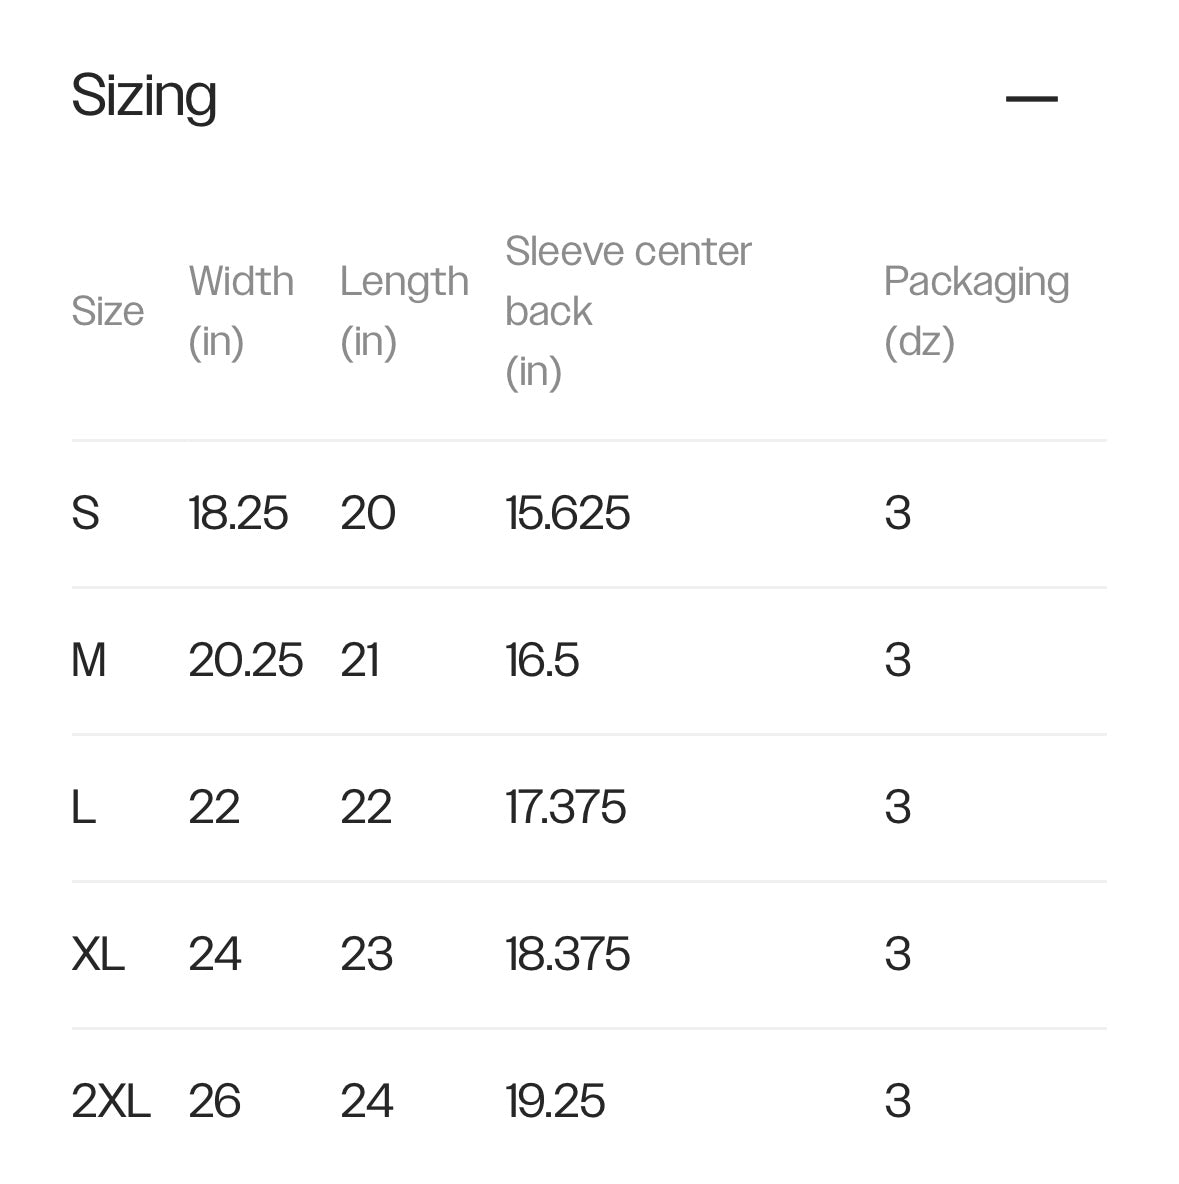Click the 18.25 width value
Screen dimensions: 1179x1184
point(238,513)
